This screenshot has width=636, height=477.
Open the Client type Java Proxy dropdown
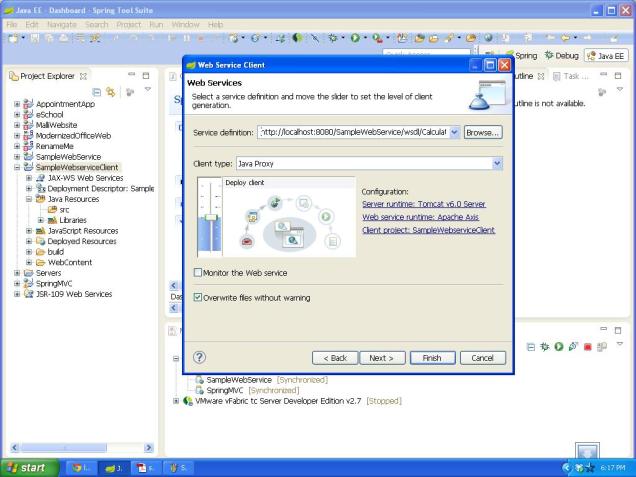point(497,163)
